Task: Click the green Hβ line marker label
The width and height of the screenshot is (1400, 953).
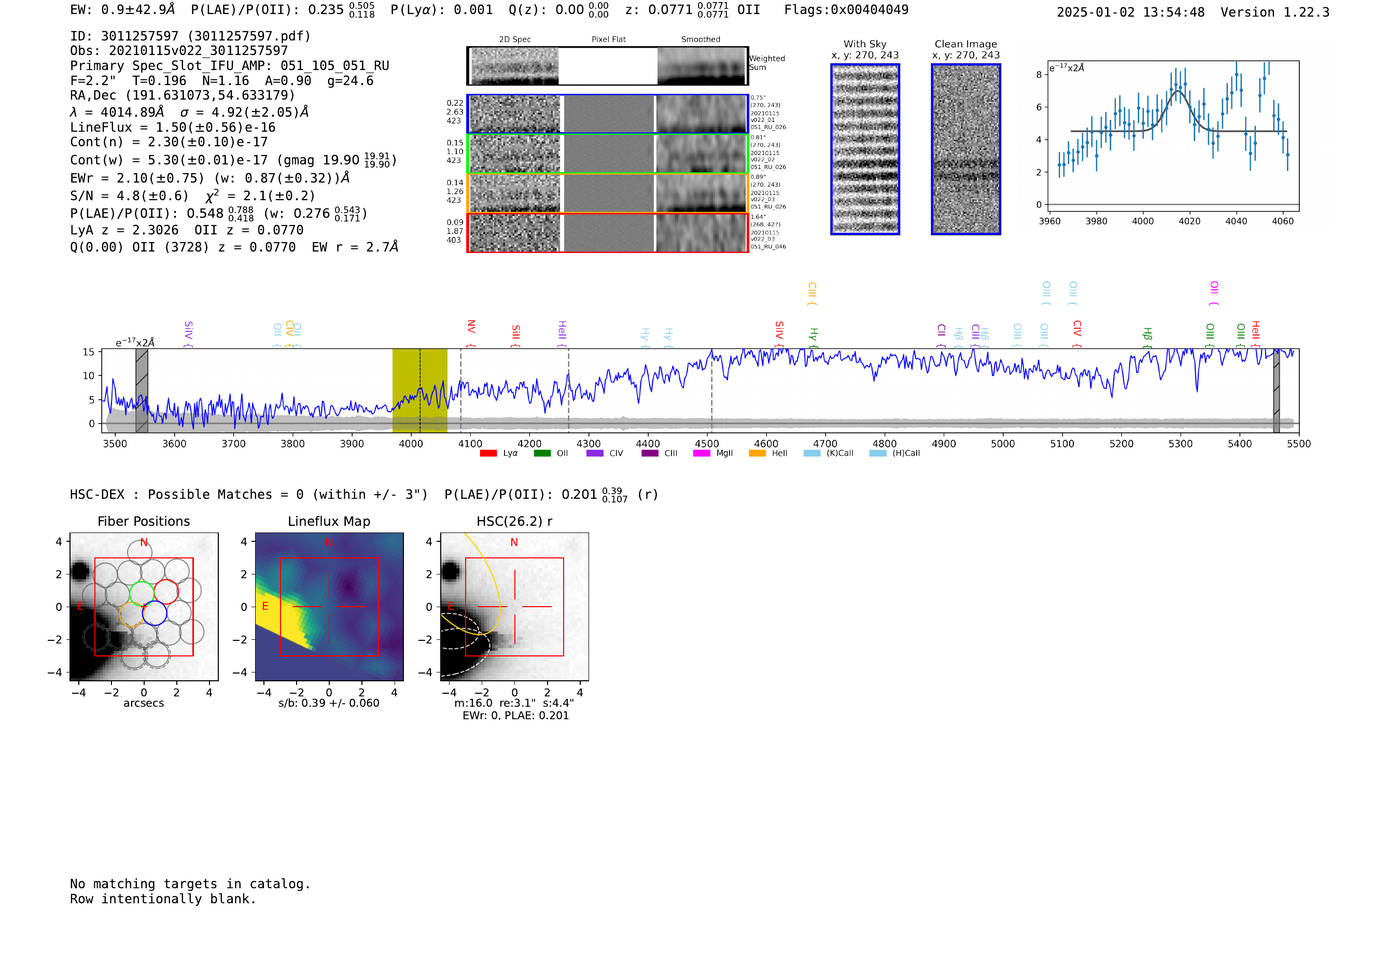Action: click(x=1148, y=334)
